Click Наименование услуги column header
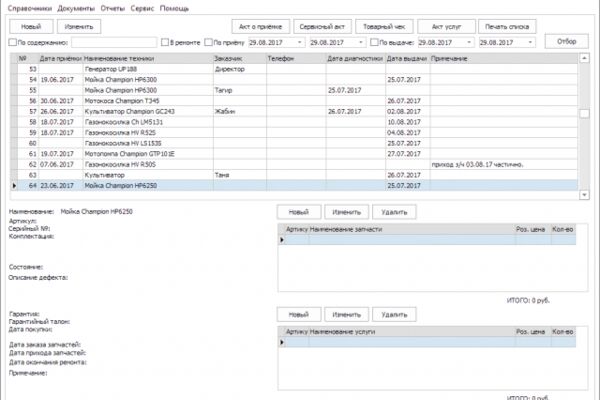This screenshot has height=400, width=600. 412,332
